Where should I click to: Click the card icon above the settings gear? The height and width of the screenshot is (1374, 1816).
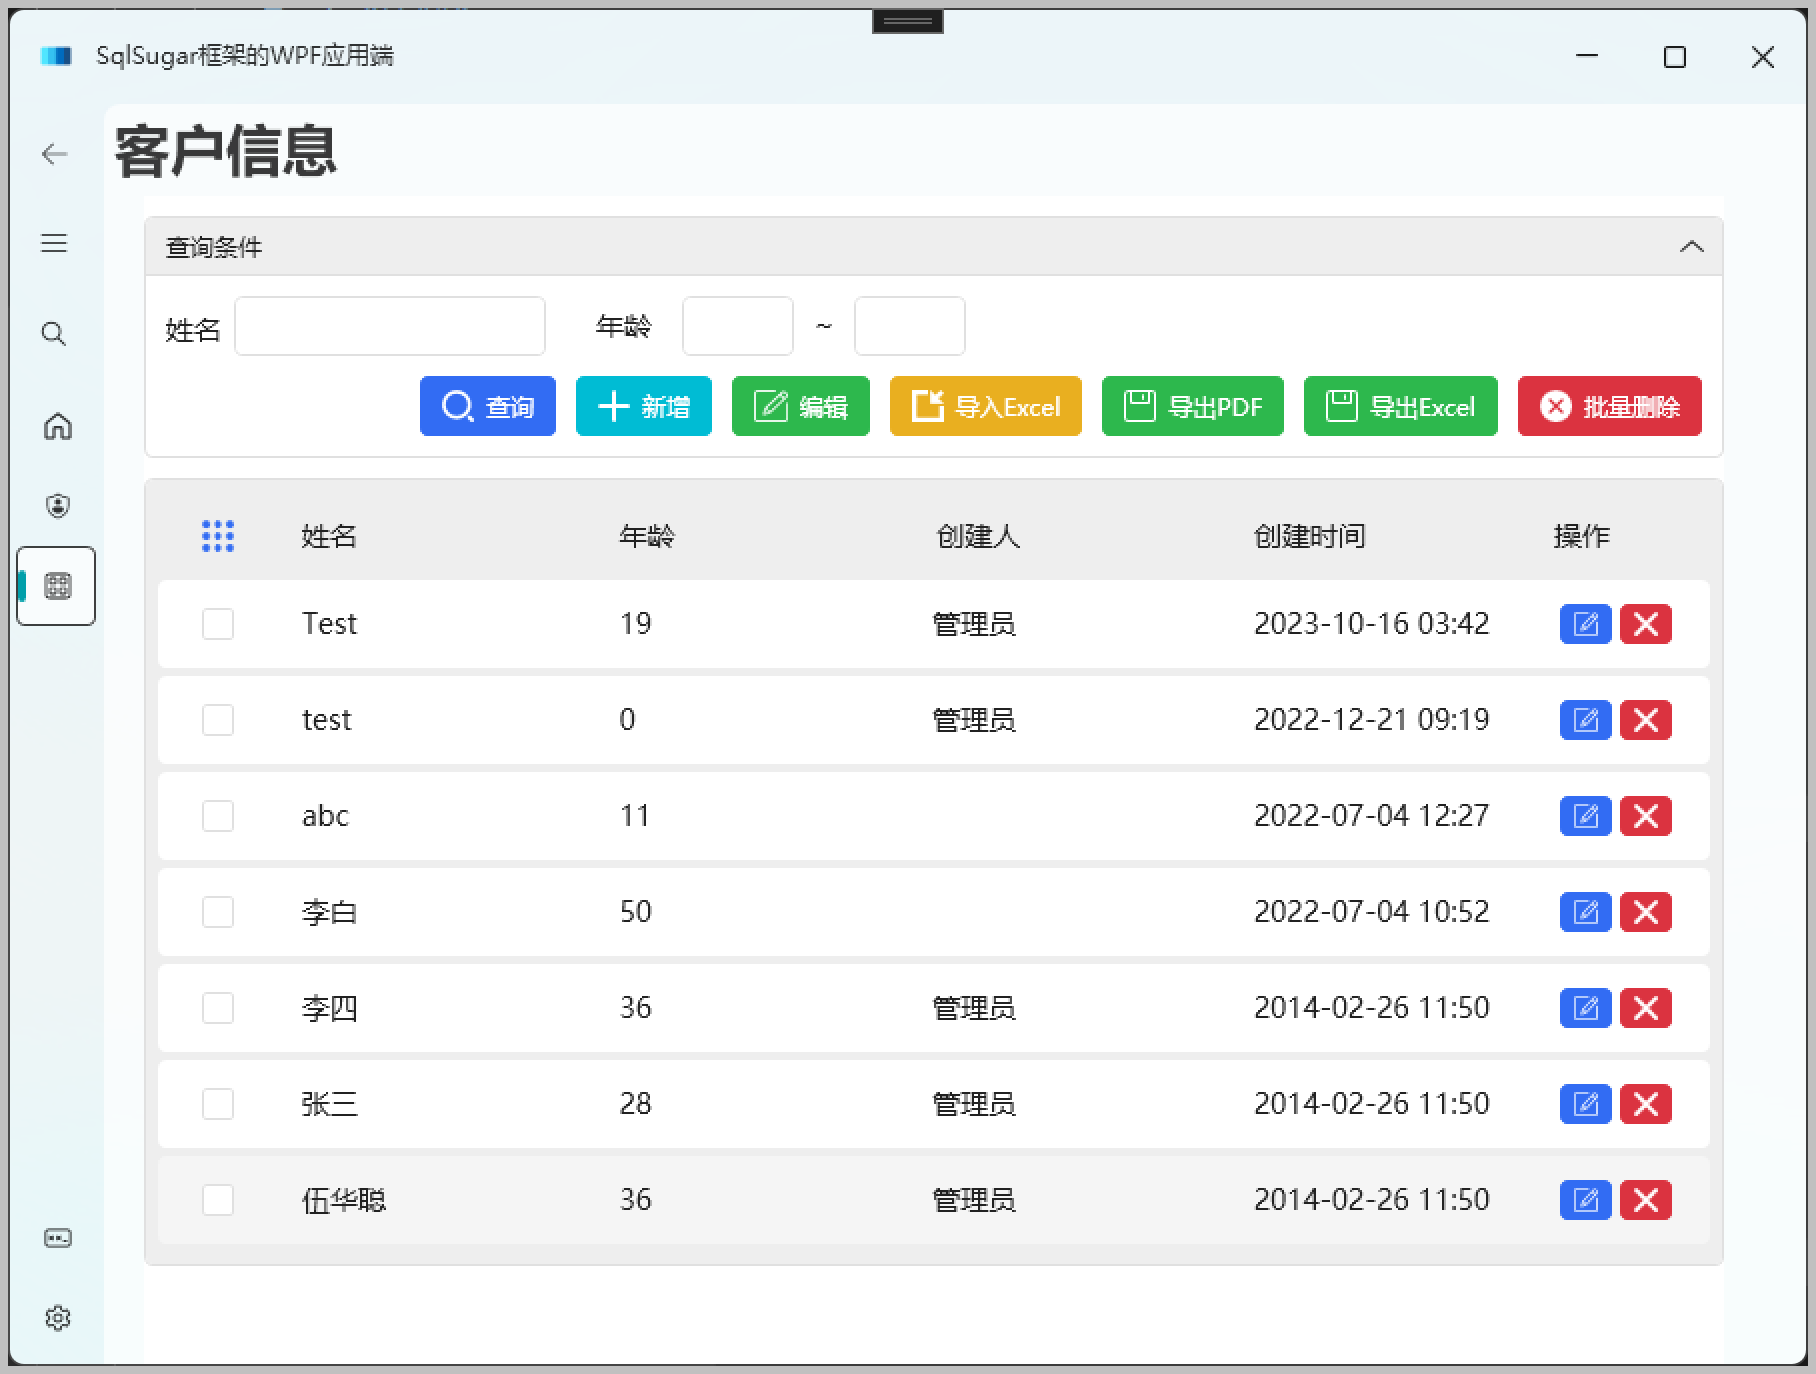(57, 1238)
